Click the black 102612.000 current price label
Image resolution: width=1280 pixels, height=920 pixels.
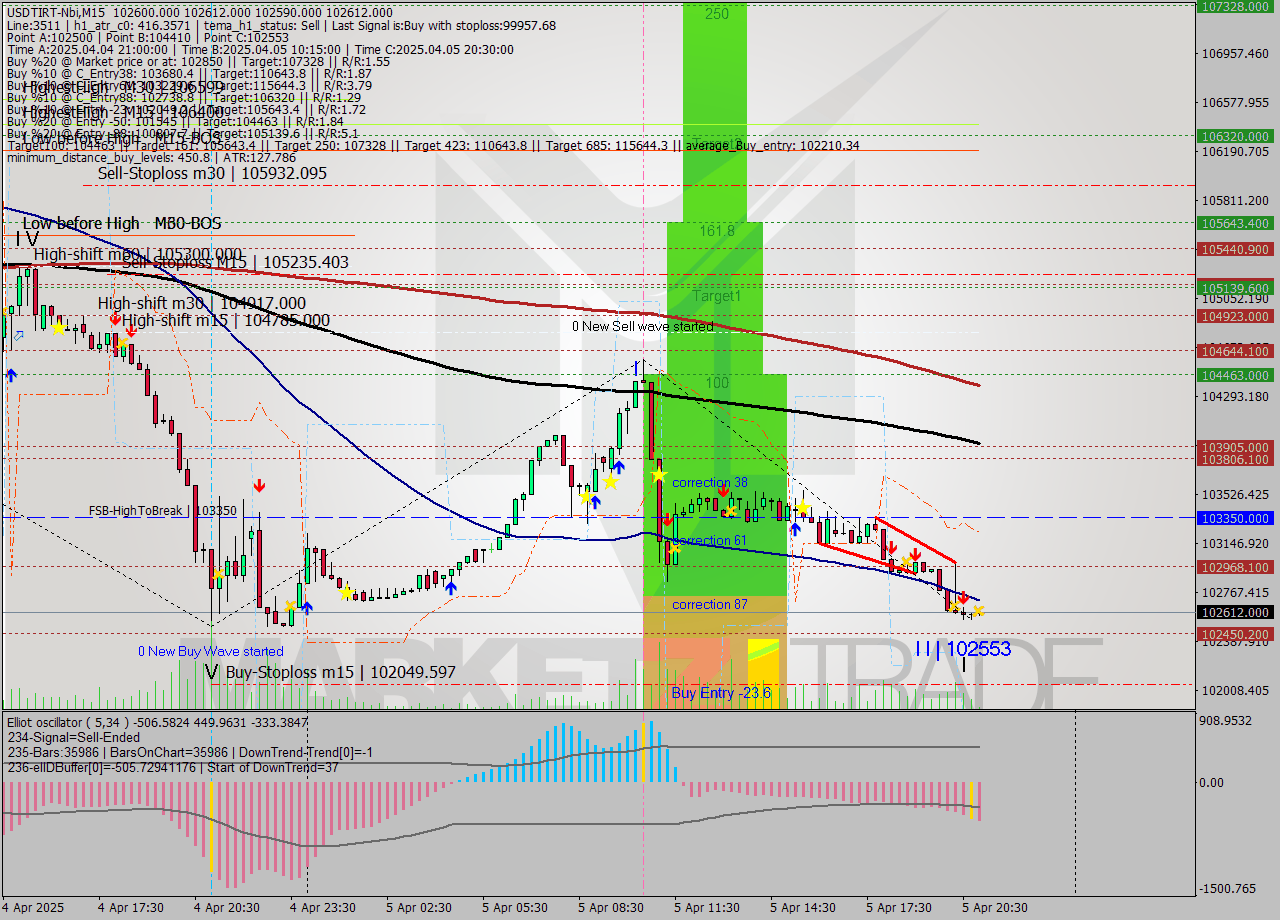click(1234, 612)
